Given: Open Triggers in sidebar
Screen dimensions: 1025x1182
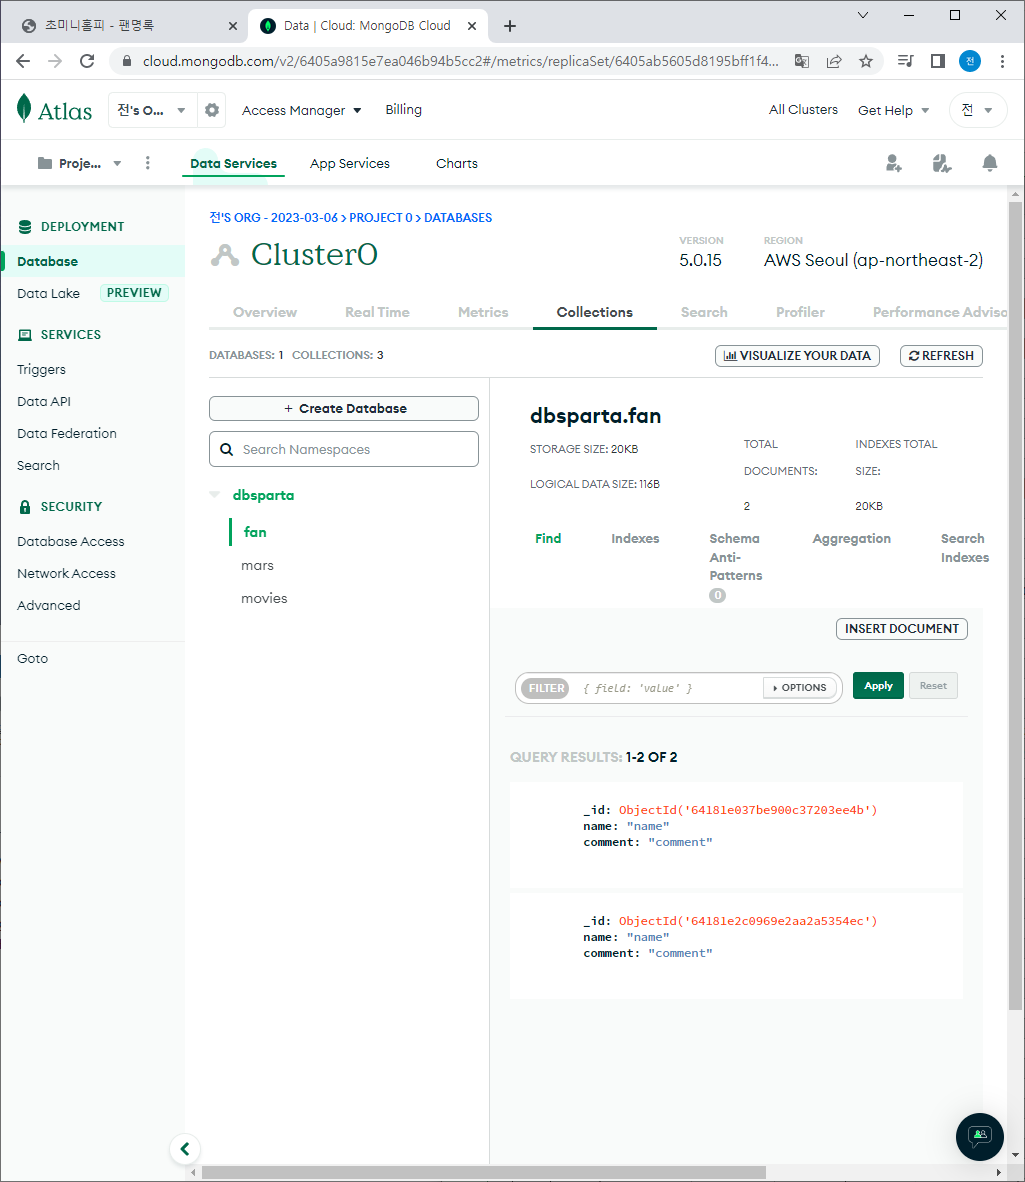Looking at the screenshot, I should tap(41, 369).
